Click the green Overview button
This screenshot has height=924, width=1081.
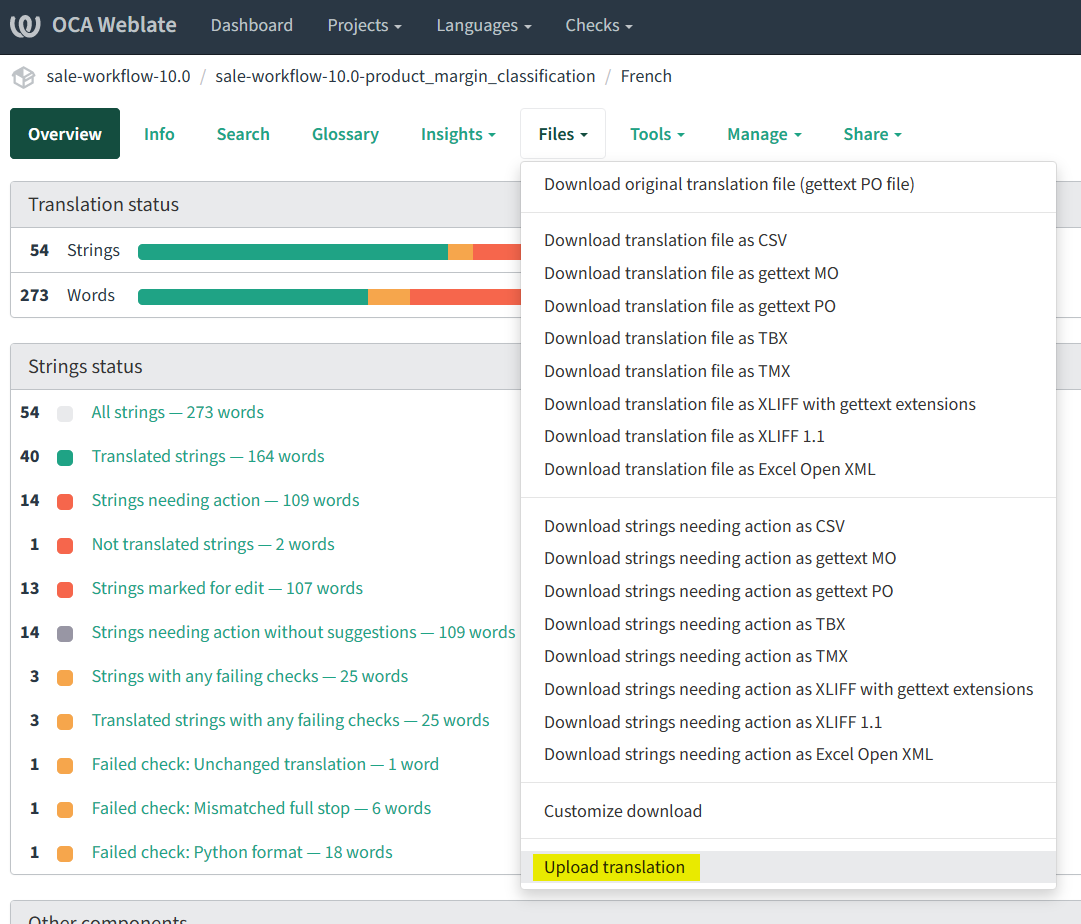pyautogui.click(x=65, y=134)
